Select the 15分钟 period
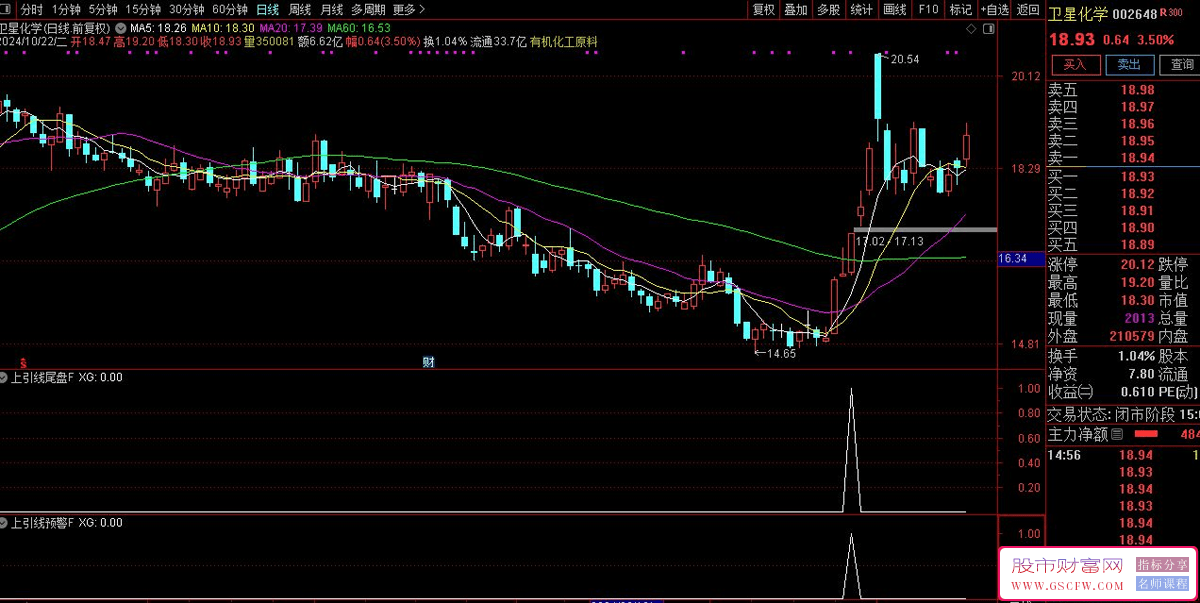1200x603 pixels. pos(143,9)
